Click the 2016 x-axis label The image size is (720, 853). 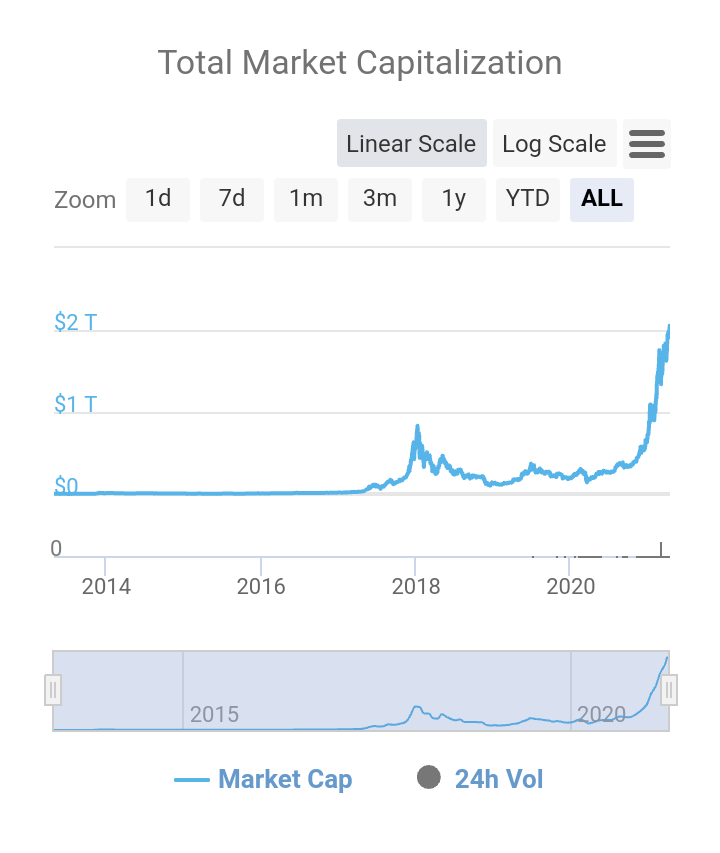pos(261,586)
